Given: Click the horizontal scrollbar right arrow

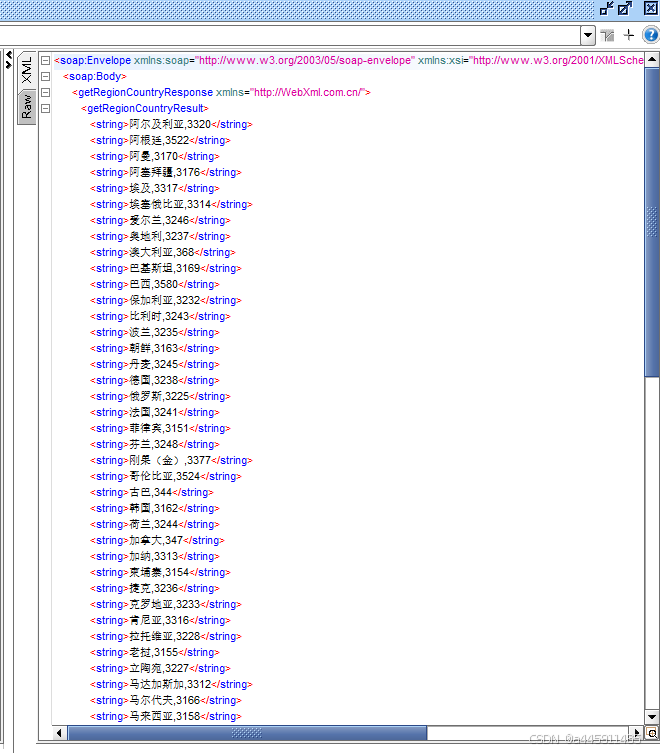Looking at the screenshot, I should (637, 733).
